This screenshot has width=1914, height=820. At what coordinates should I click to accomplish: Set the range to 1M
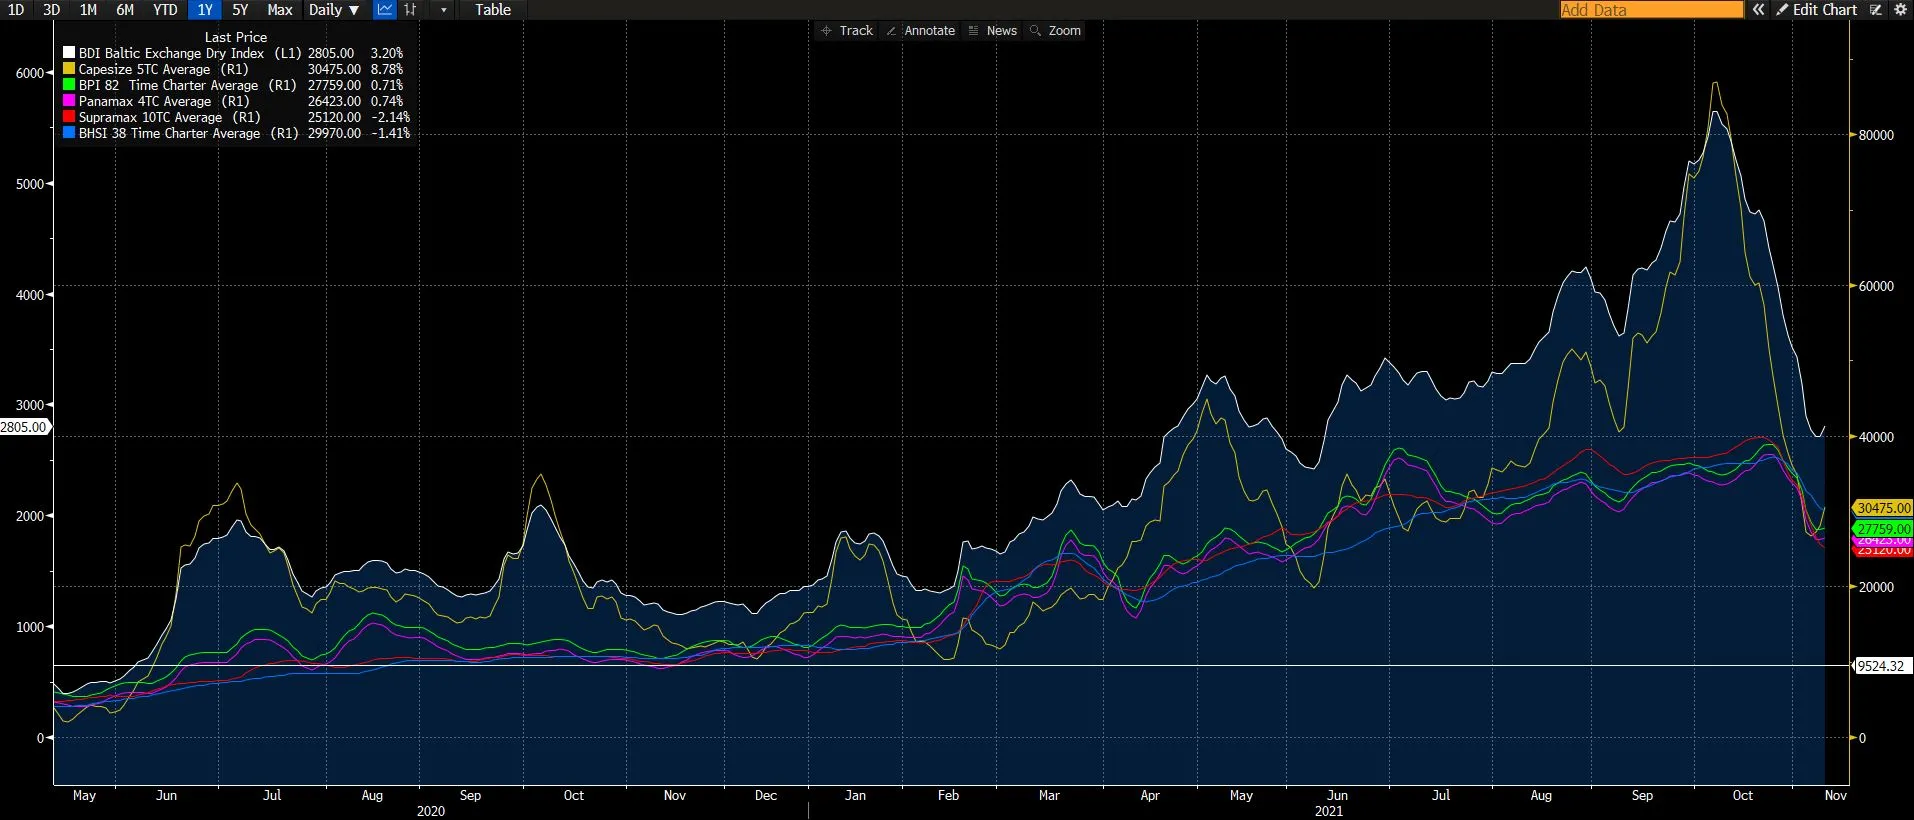pos(88,10)
